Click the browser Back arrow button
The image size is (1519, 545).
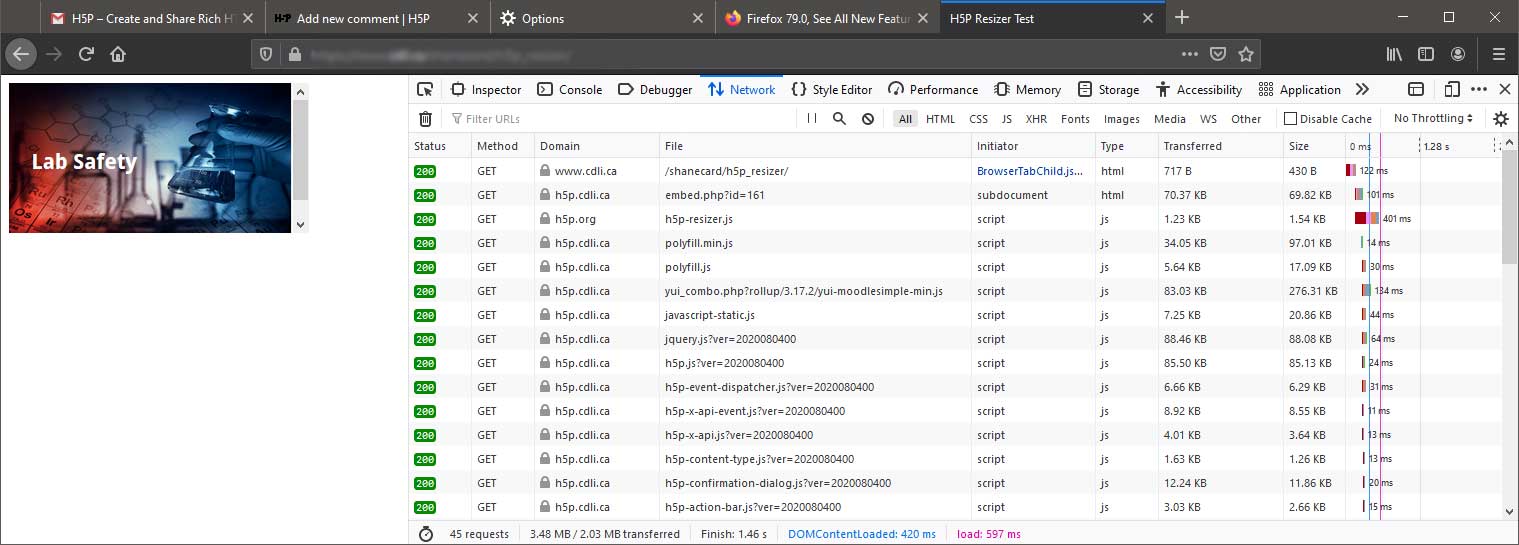pos(20,54)
